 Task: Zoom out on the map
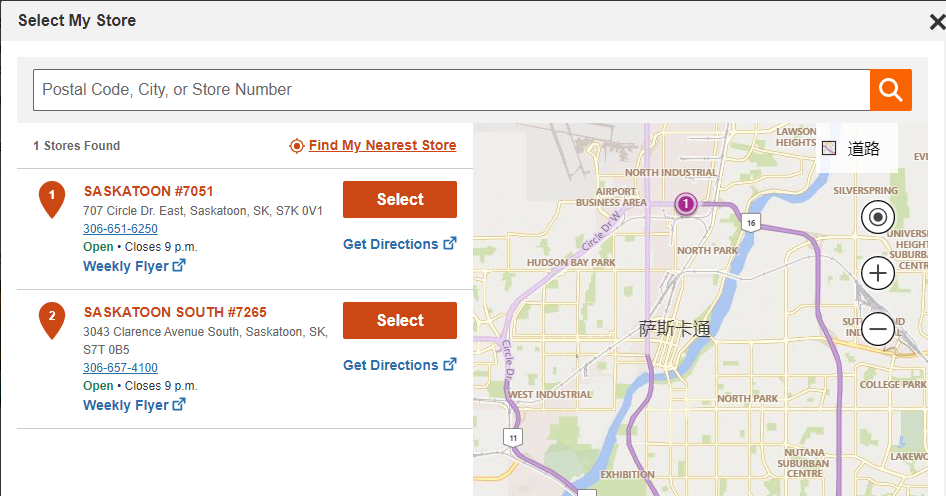pyautogui.click(x=877, y=328)
